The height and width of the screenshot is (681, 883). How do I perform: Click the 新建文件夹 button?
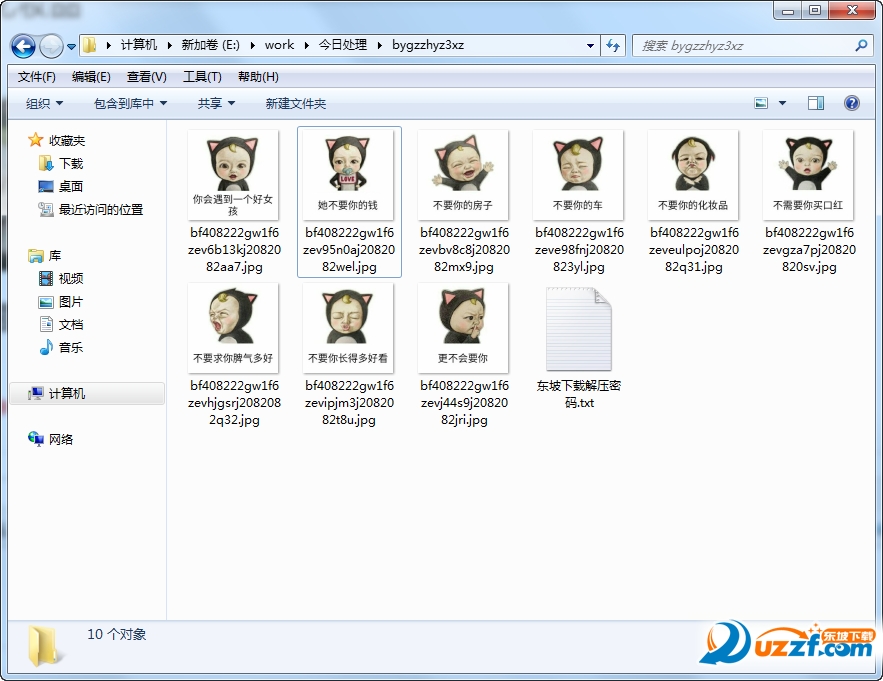point(296,104)
